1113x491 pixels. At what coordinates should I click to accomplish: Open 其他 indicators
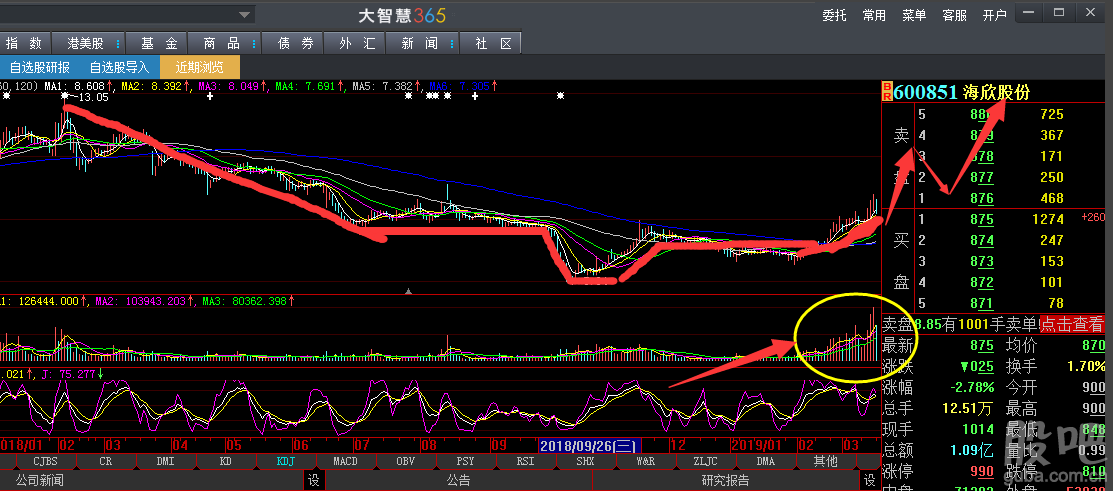(x=826, y=461)
